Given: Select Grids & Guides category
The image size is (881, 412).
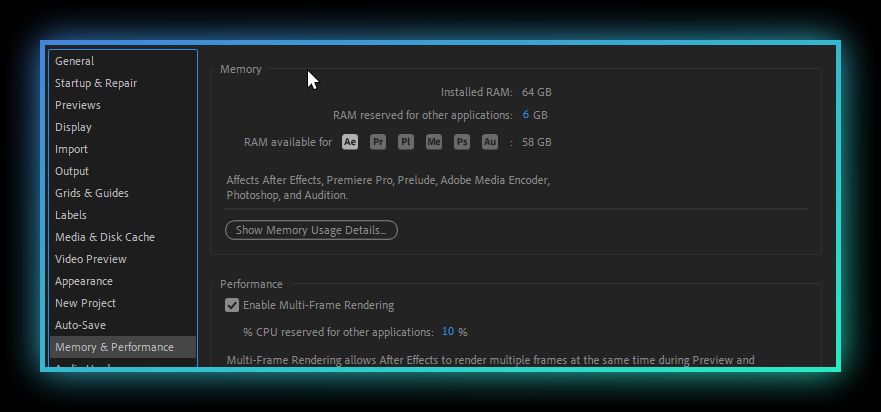Looking at the screenshot, I should coord(123,193).
